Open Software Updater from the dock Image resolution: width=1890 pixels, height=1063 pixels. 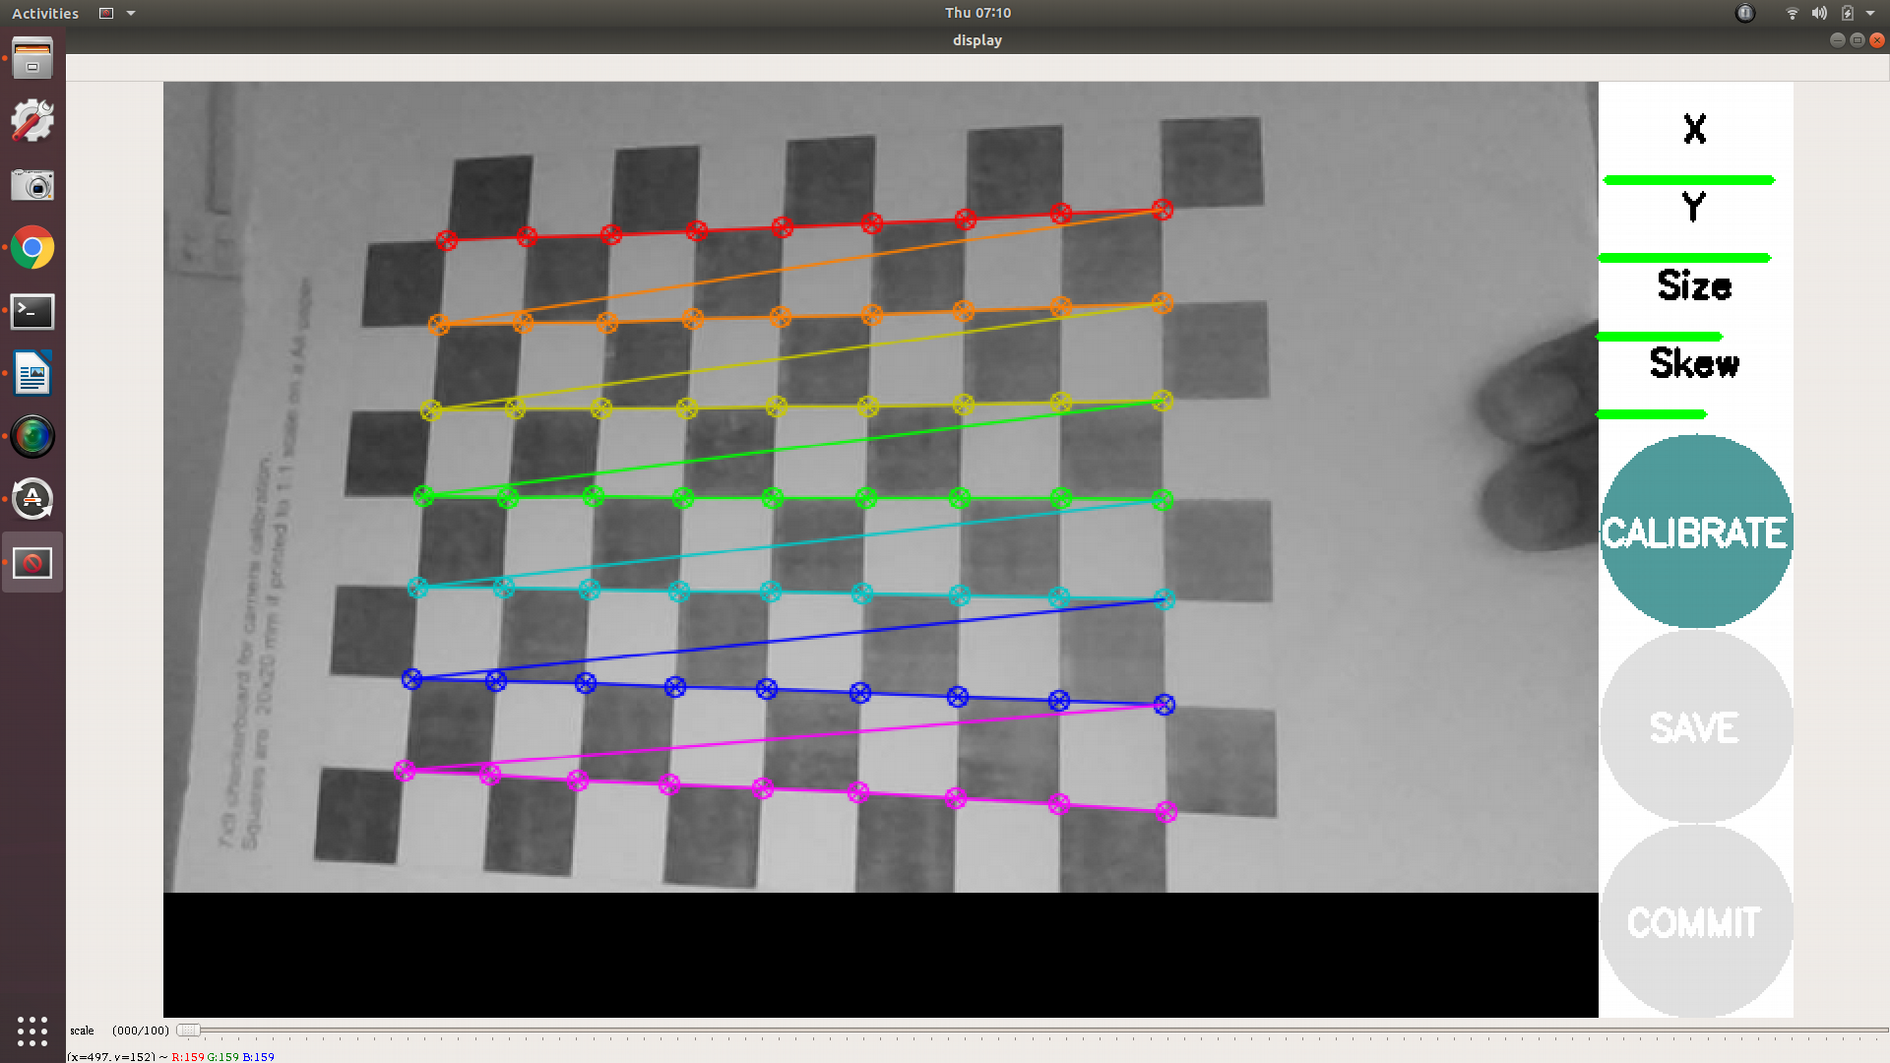click(x=32, y=500)
